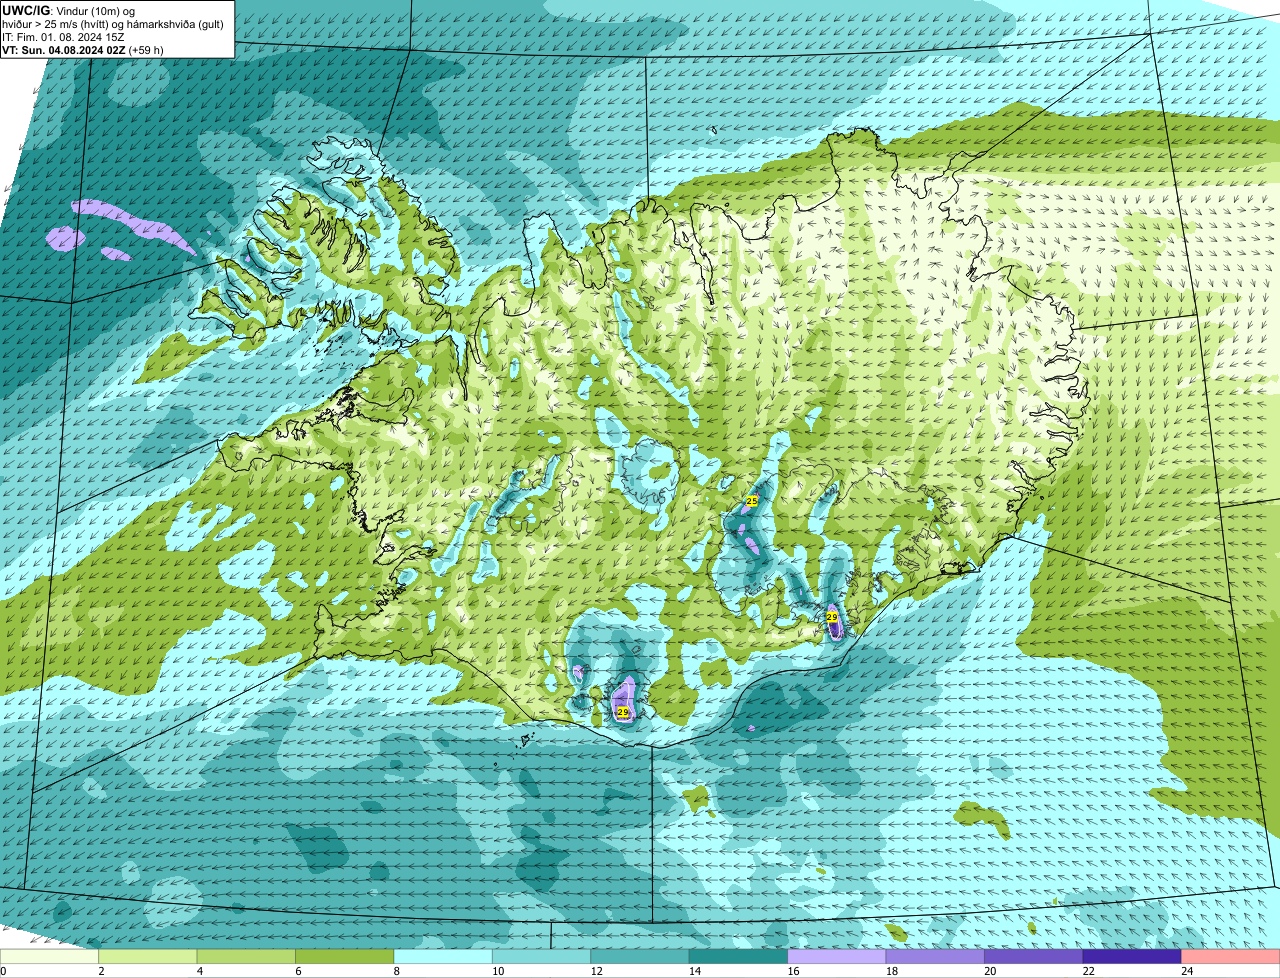Pick the 12–14 m/s legend color segment
The width and height of the screenshot is (1280, 978).
[640, 957]
